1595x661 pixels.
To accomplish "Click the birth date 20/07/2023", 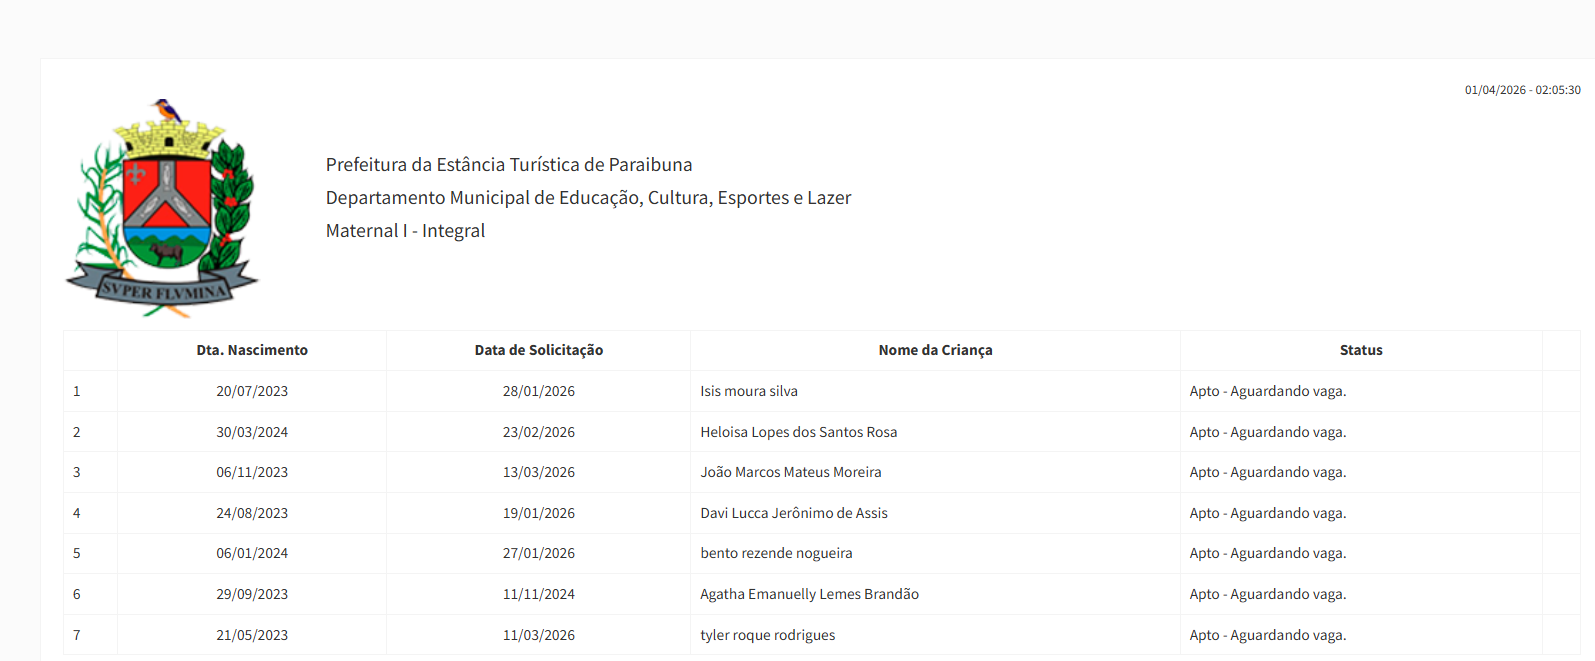I will [x=252, y=391].
